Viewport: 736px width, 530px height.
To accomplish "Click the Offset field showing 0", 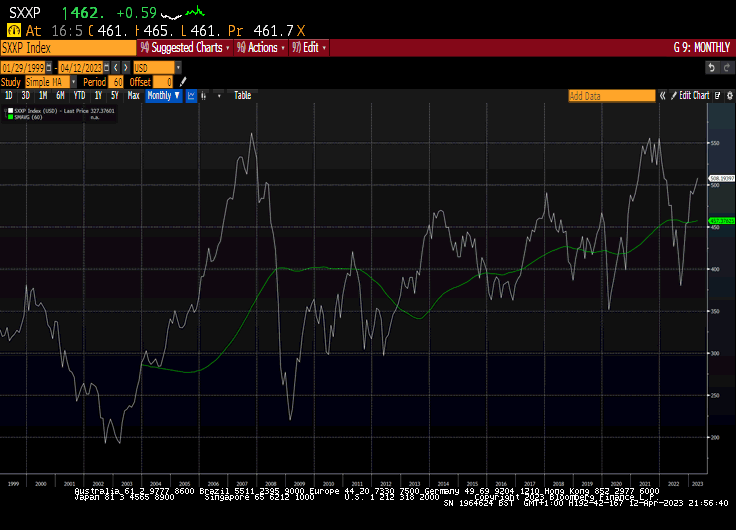I will [x=163, y=82].
